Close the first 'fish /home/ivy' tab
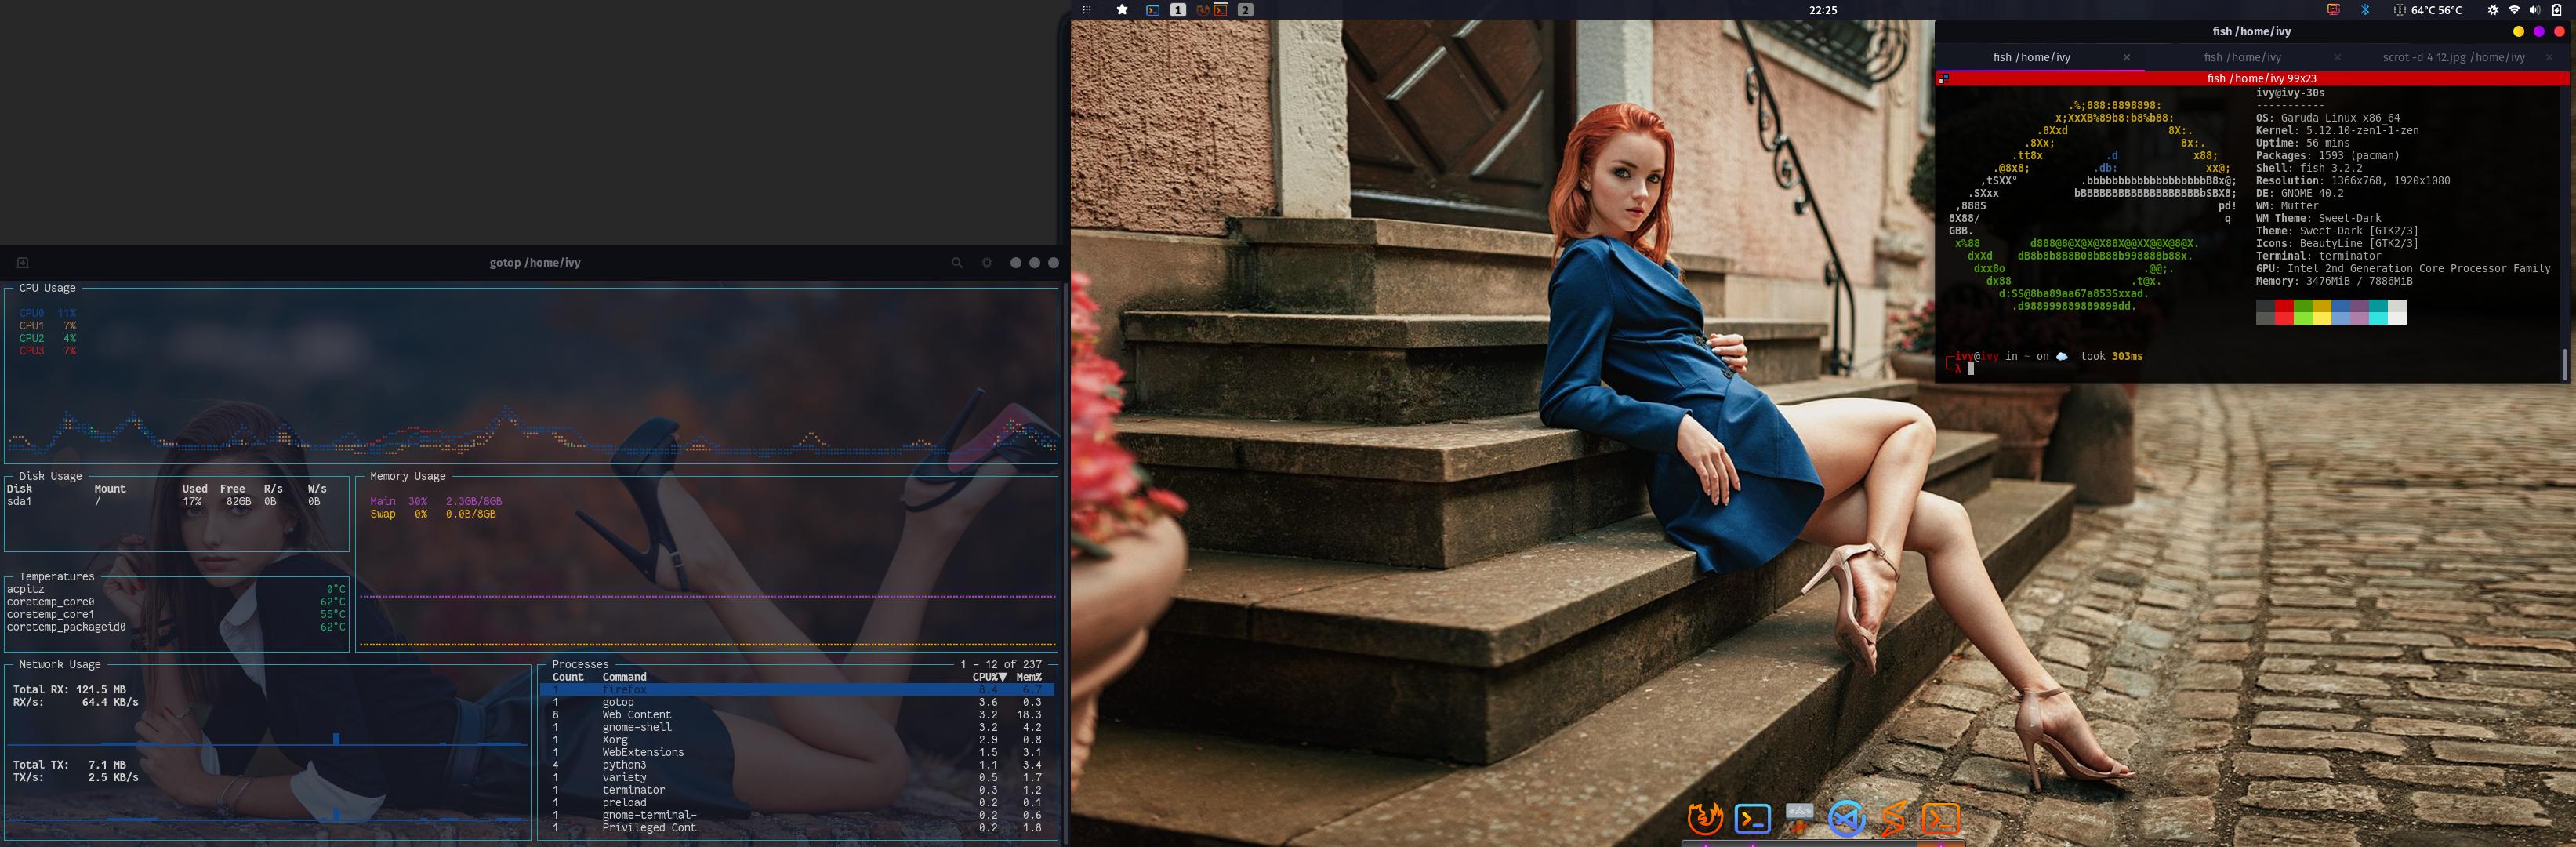This screenshot has width=2576, height=847. tap(2127, 58)
